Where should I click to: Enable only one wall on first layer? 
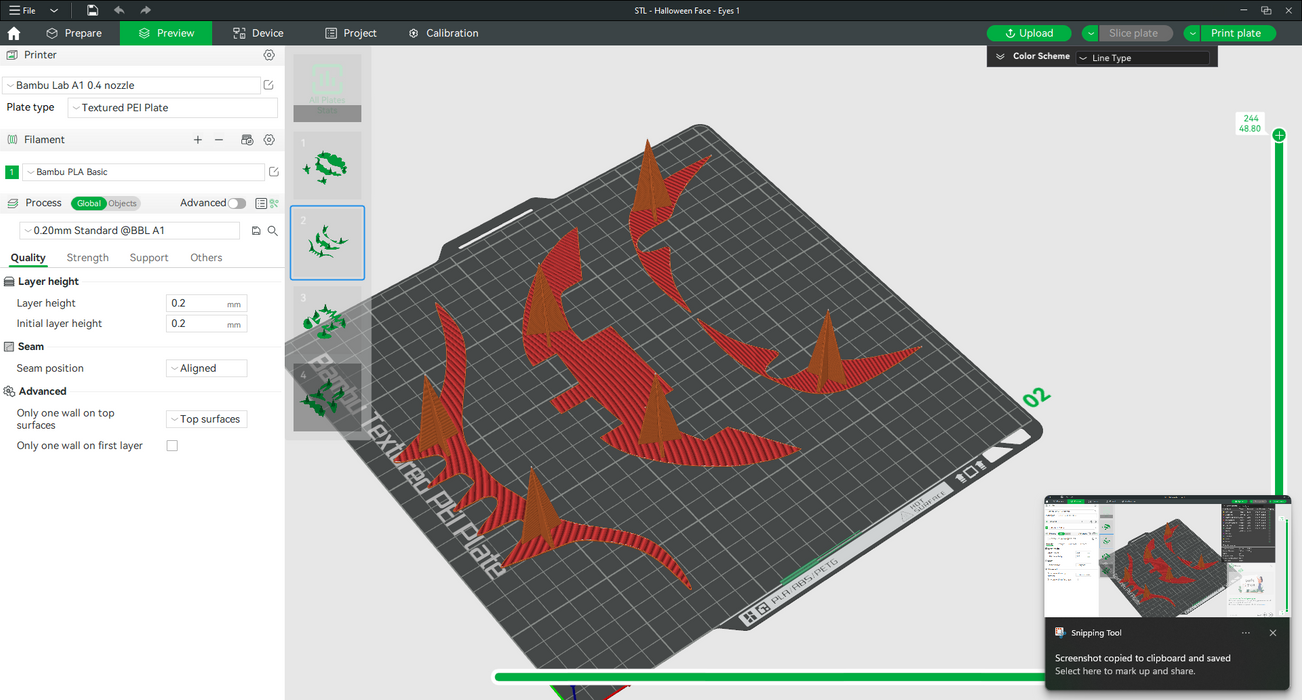[x=172, y=446]
